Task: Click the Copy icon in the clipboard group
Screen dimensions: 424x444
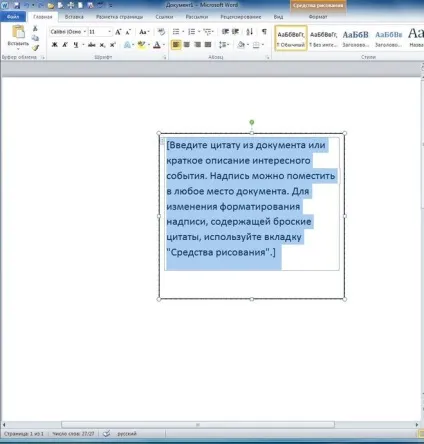Action: [x=35, y=38]
